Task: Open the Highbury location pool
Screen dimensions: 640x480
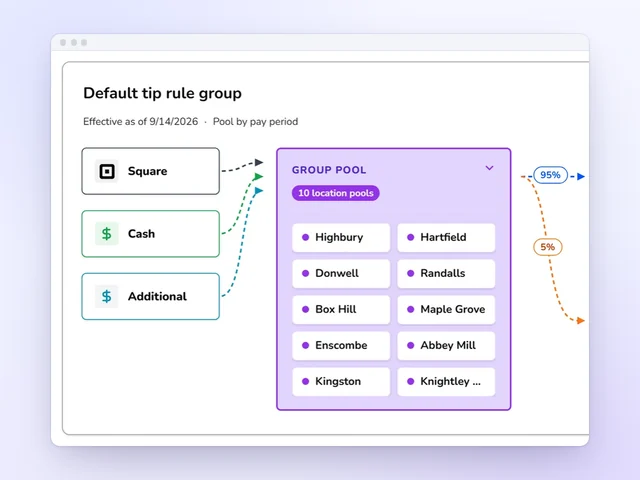Action: 341,237
